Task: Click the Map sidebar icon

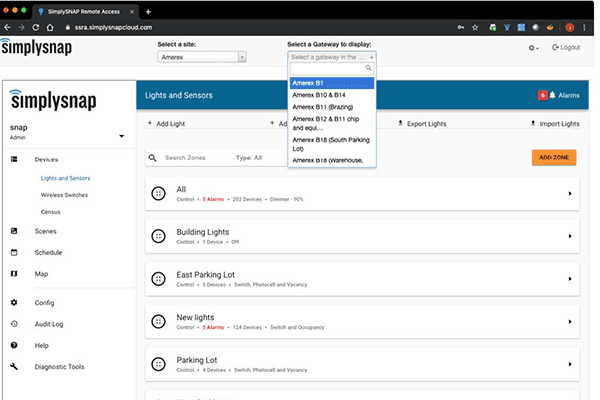Action: tap(14, 274)
